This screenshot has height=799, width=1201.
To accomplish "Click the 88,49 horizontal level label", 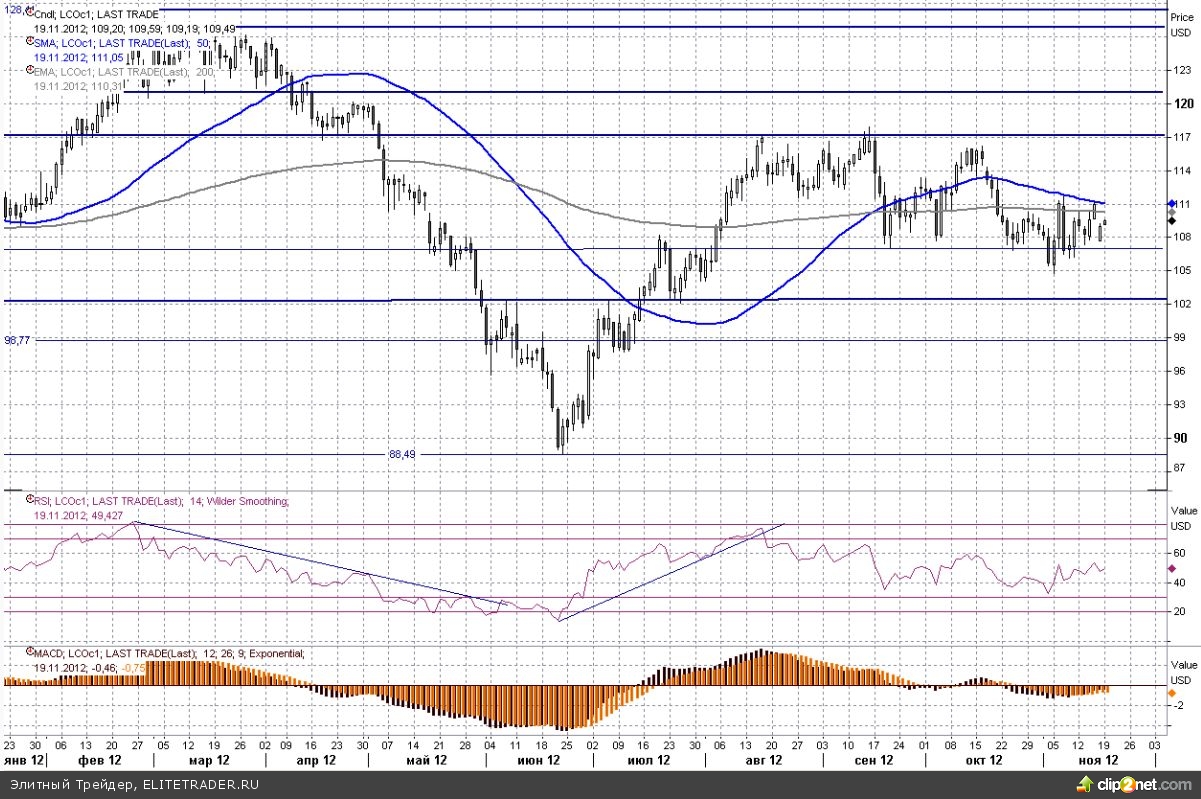I will 401,454.
